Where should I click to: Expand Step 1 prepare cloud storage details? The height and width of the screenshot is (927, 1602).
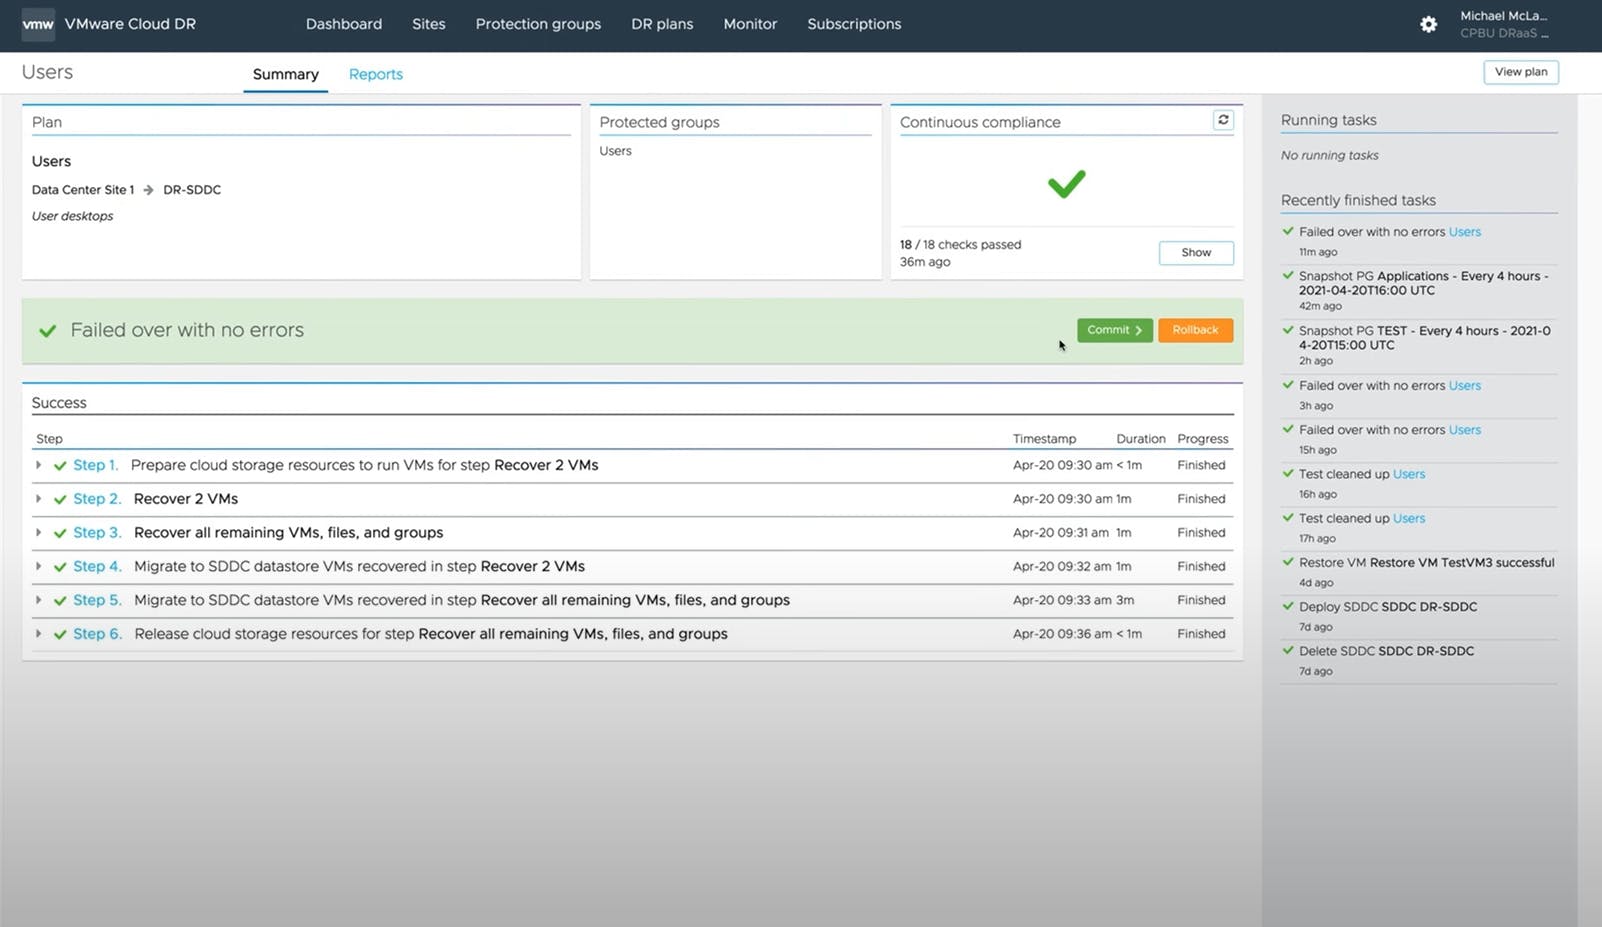(38, 465)
